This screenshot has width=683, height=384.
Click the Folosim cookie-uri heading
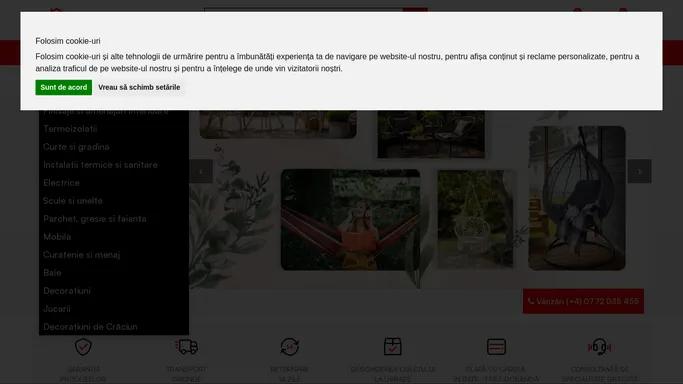coord(68,41)
